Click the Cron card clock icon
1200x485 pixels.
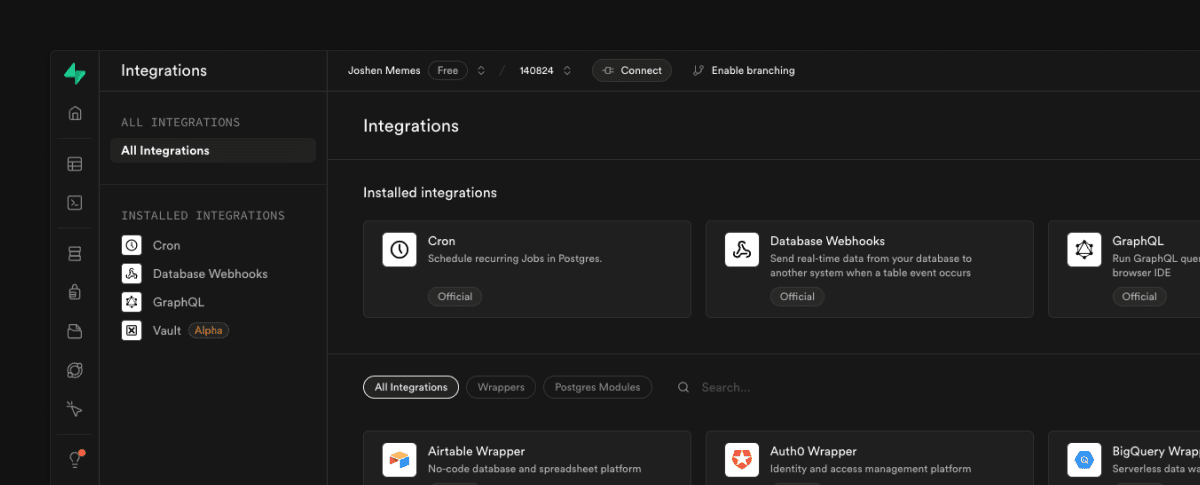(x=400, y=249)
